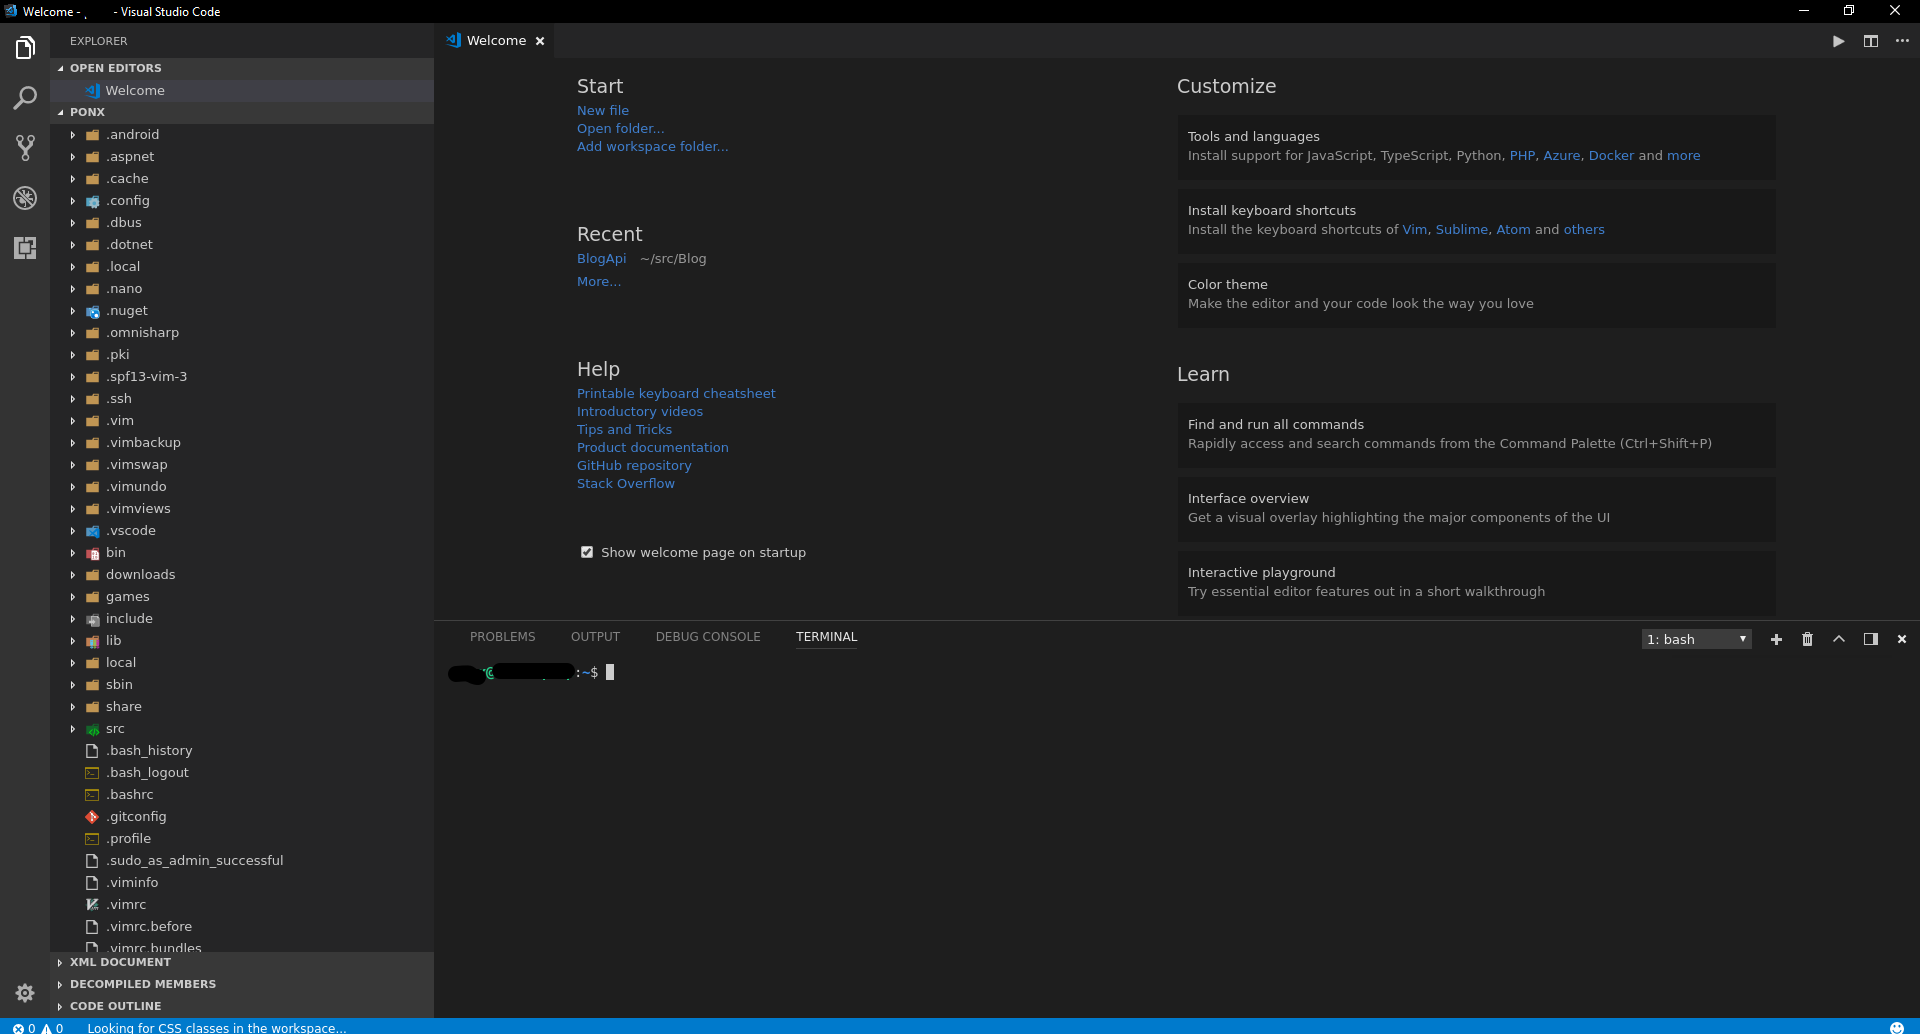Image resolution: width=1920 pixels, height=1034 pixels.
Task: Split the editor using the top-right icon
Action: click(x=1869, y=41)
